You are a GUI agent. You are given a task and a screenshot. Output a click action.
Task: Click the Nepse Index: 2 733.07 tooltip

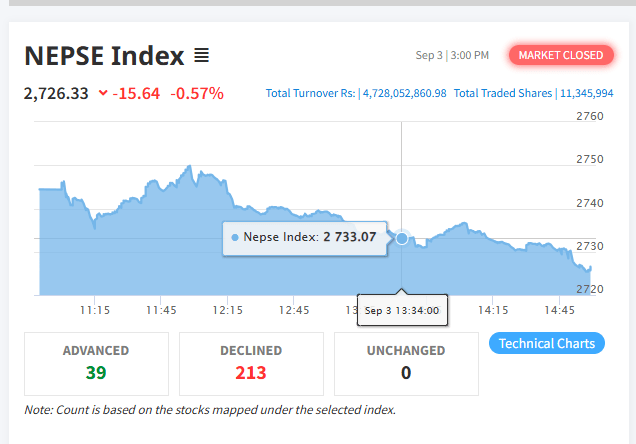pyautogui.click(x=305, y=238)
